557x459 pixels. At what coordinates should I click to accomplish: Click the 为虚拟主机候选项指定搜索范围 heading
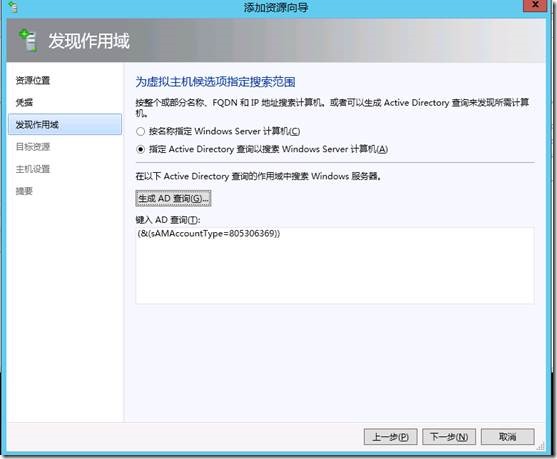(215, 82)
